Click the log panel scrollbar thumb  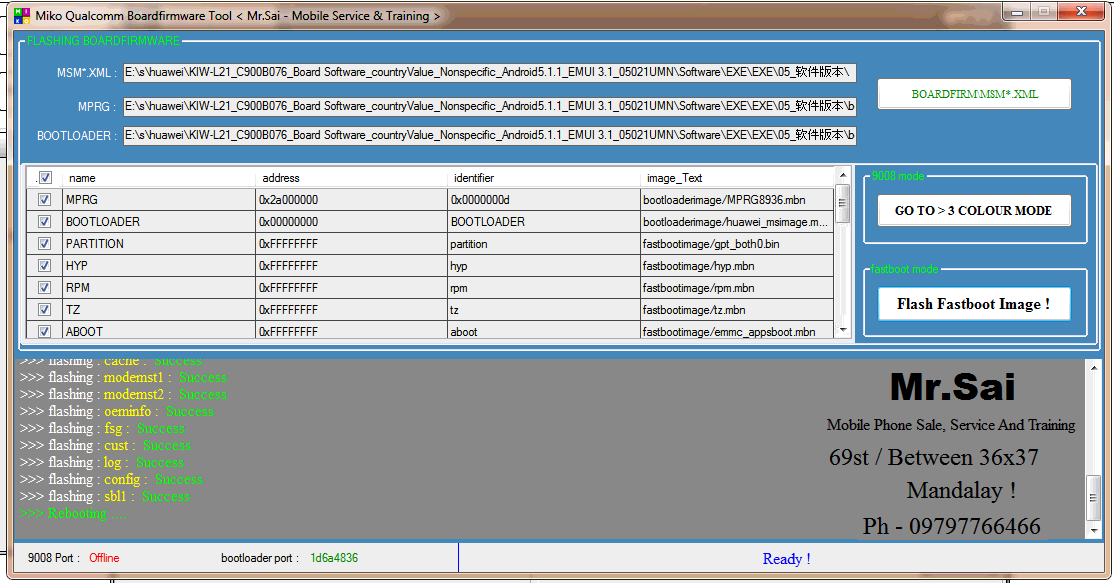tap(1093, 498)
